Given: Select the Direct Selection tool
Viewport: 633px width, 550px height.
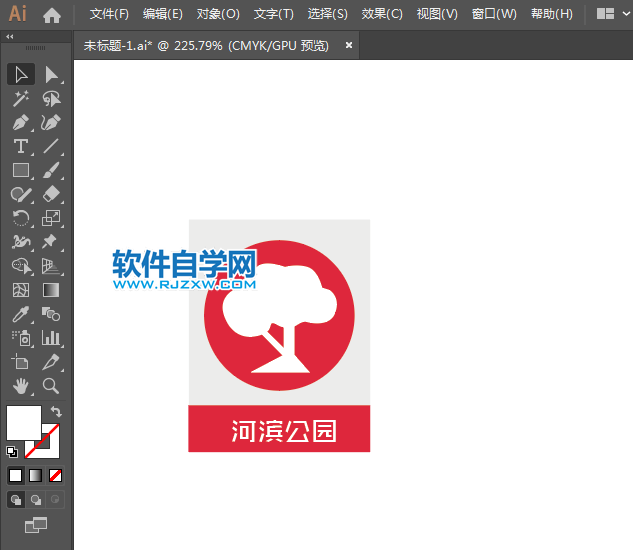Looking at the screenshot, I should click(x=51, y=75).
